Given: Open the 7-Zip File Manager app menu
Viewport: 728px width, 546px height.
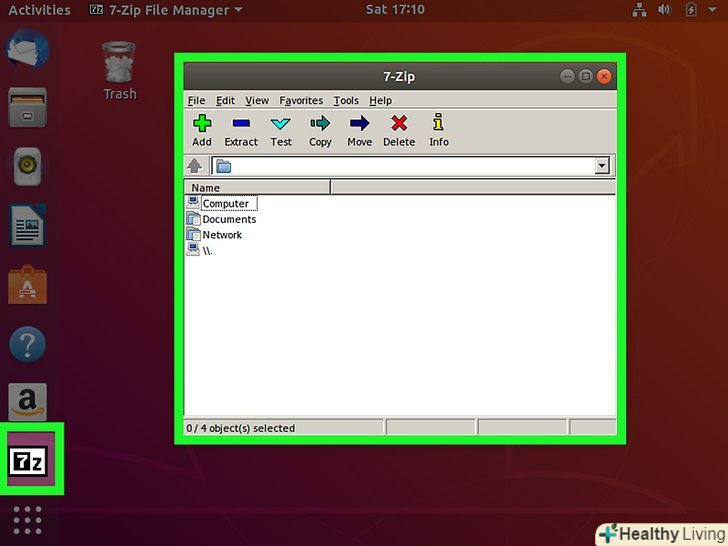Looking at the screenshot, I should (x=166, y=10).
